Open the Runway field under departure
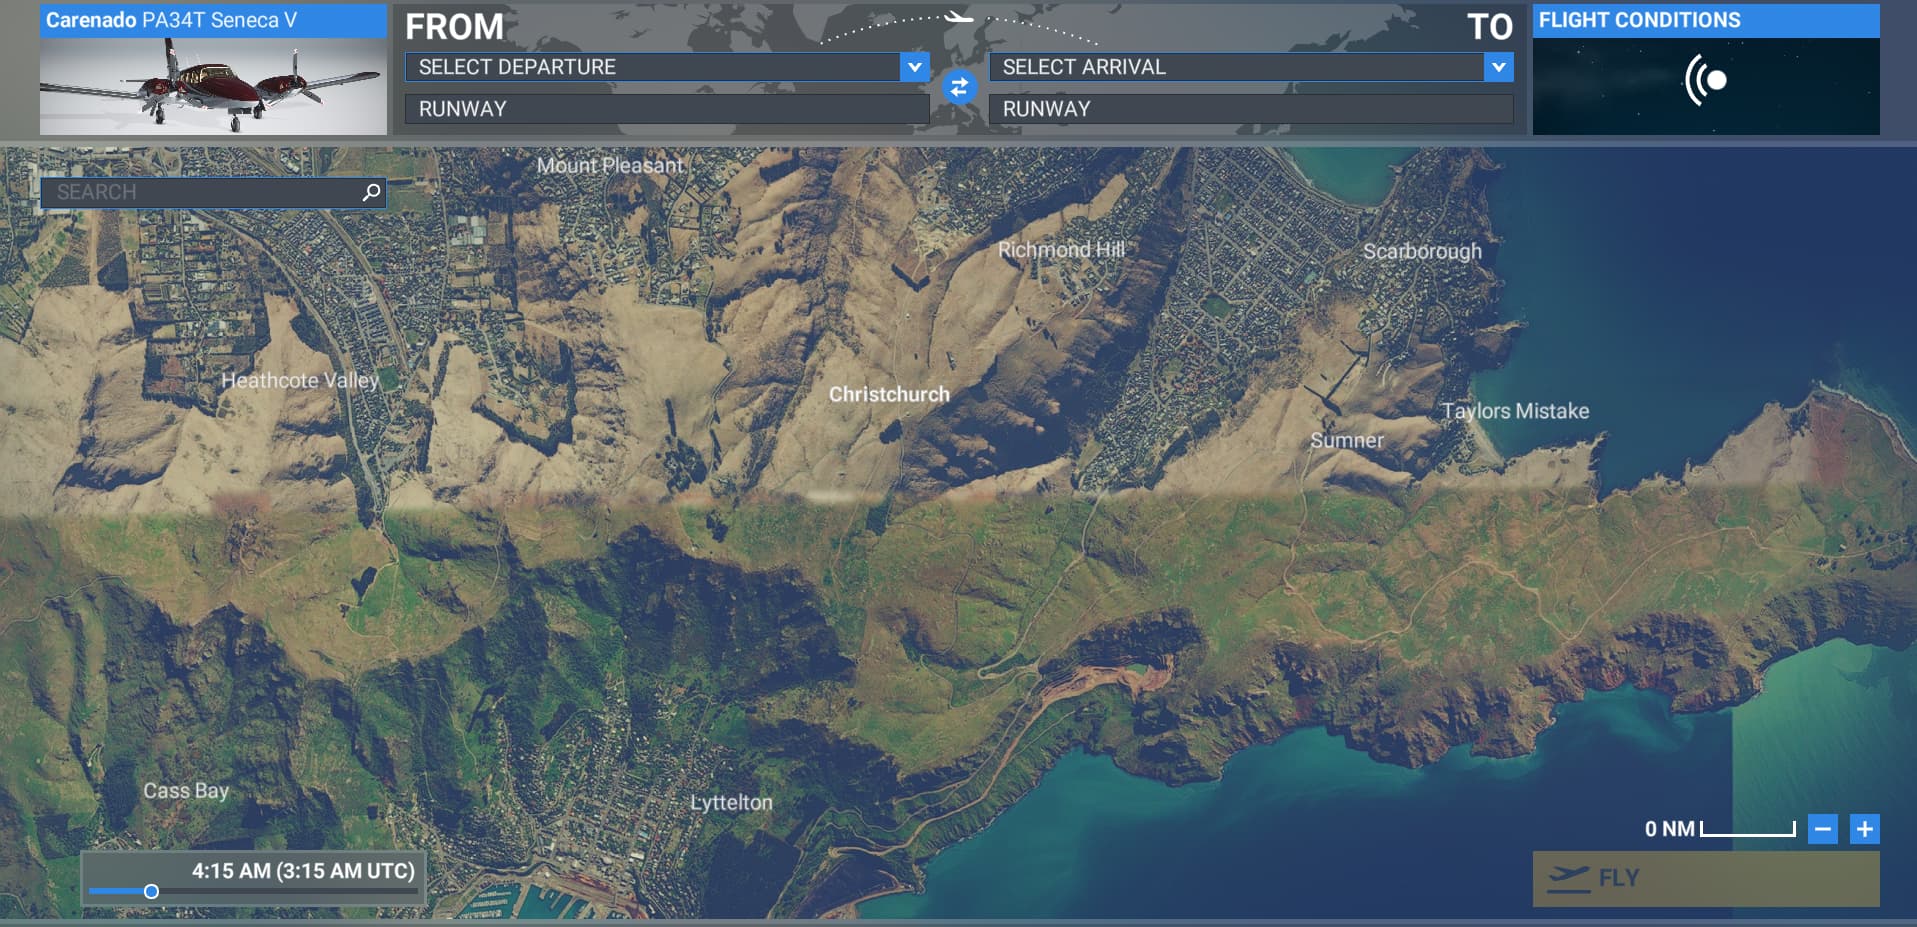This screenshot has width=1917, height=927. click(666, 109)
